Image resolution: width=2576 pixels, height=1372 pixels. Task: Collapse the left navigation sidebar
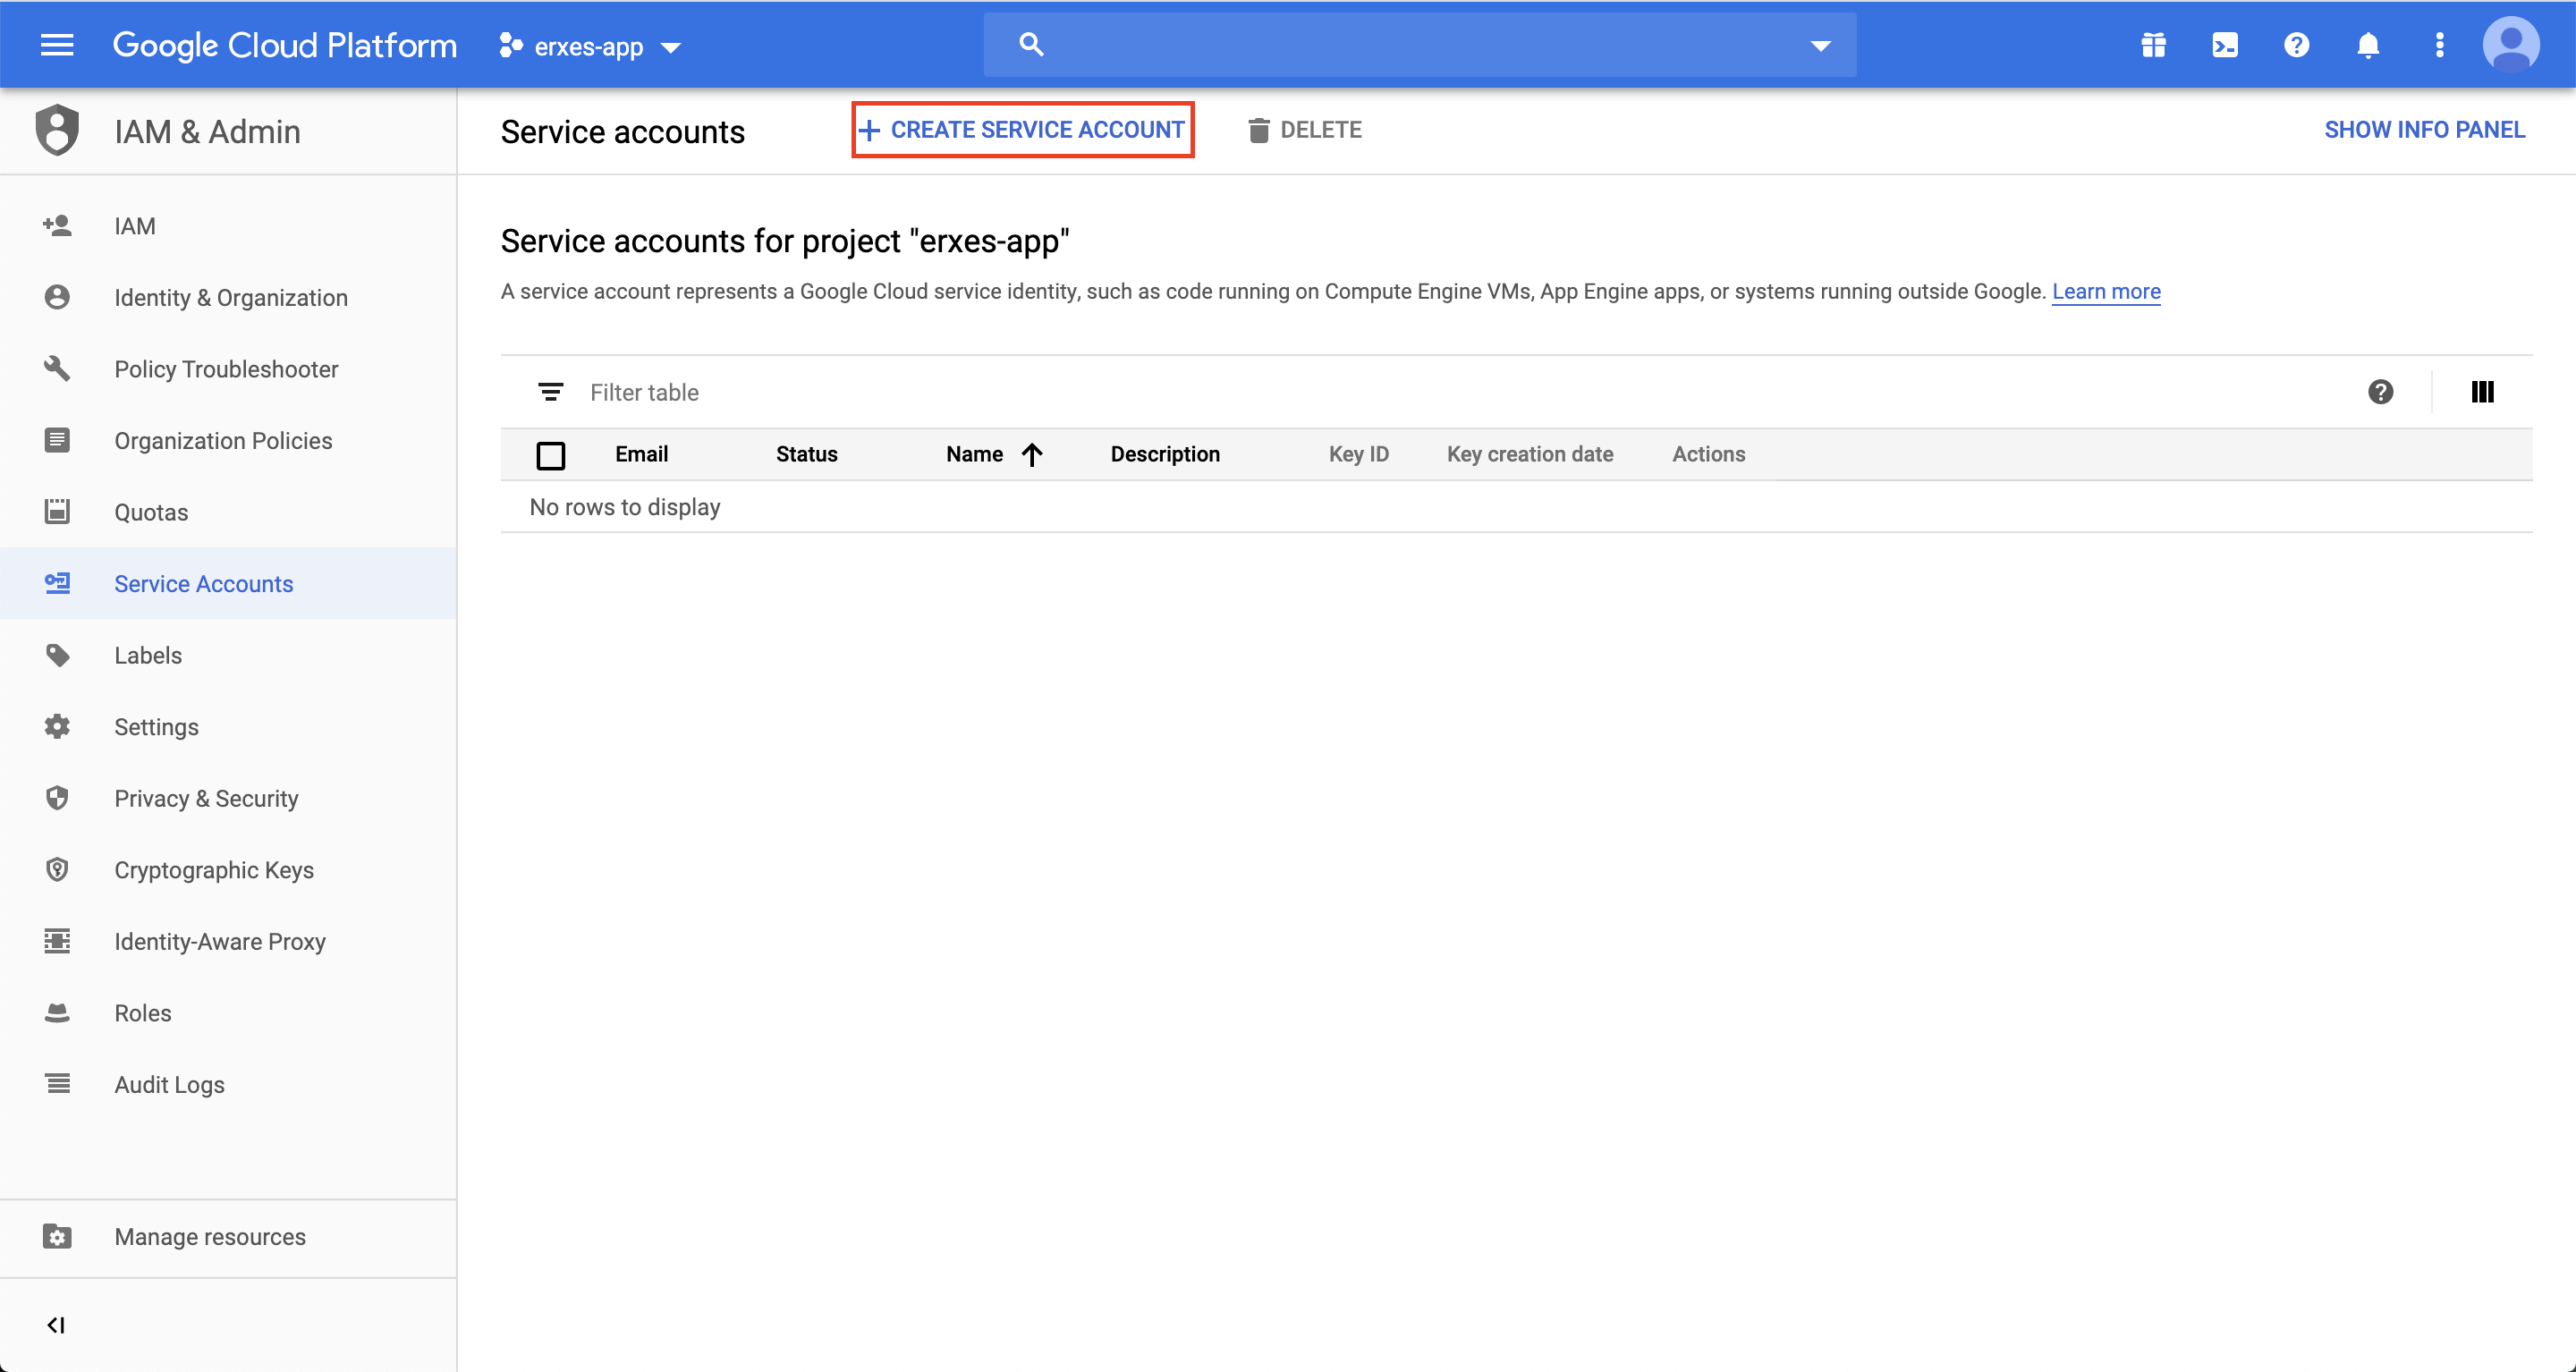click(56, 1325)
